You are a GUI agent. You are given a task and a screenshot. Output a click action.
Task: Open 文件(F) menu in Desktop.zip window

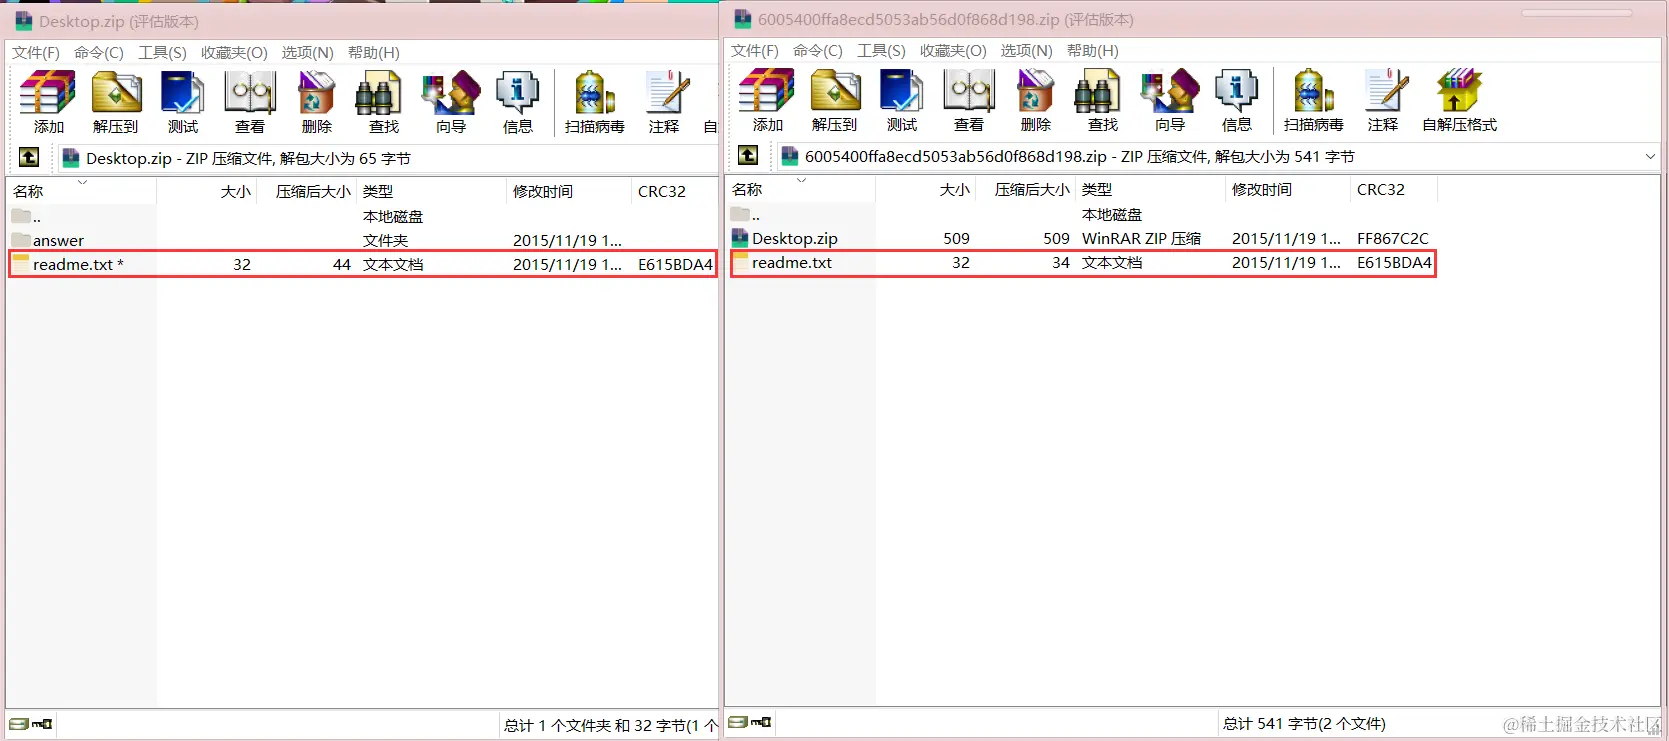click(36, 52)
